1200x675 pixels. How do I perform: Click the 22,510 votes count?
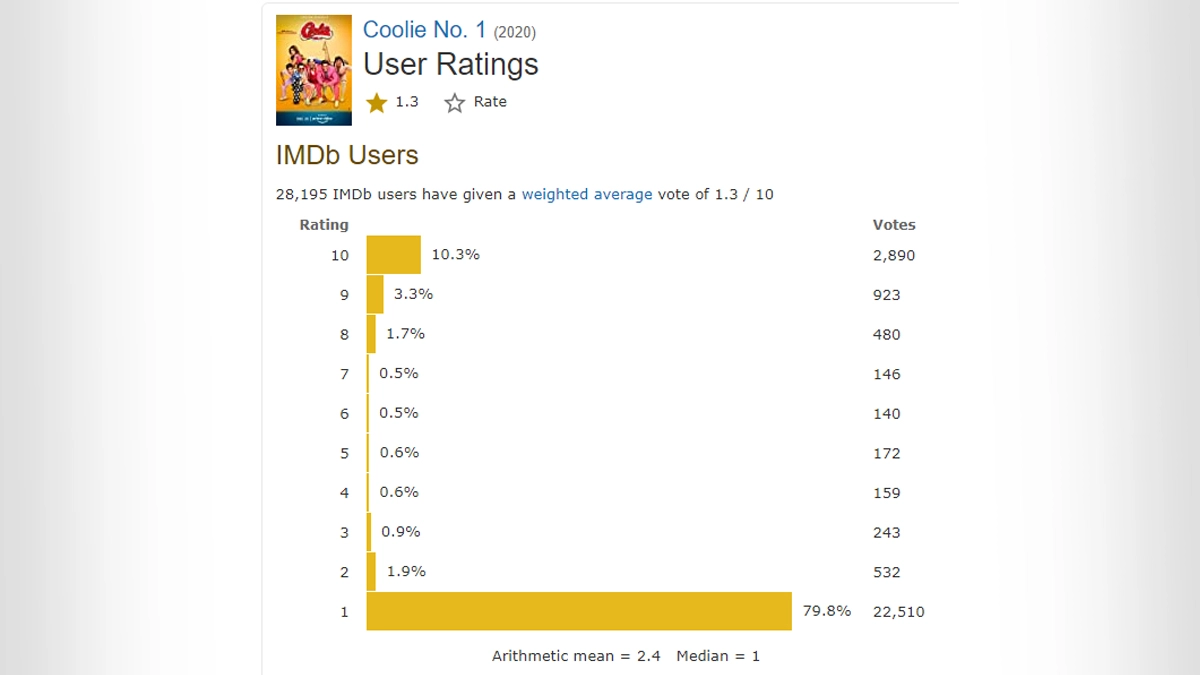click(x=898, y=612)
